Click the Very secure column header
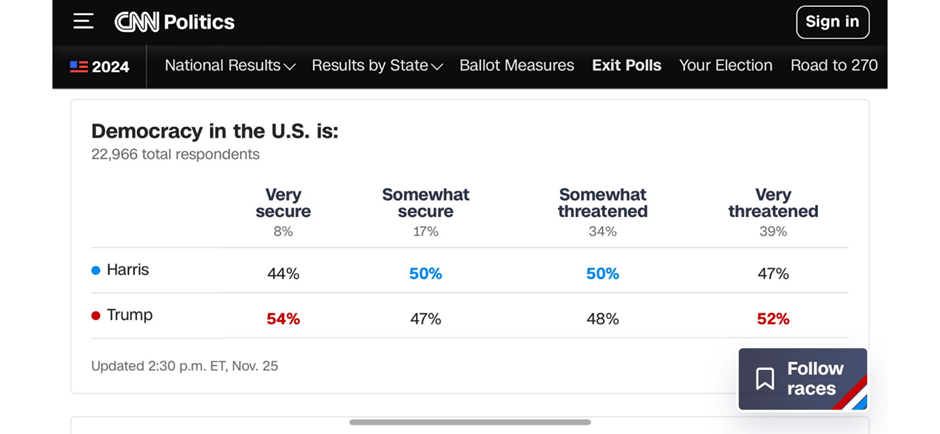The height and width of the screenshot is (434, 940). pyautogui.click(x=283, y=203)
